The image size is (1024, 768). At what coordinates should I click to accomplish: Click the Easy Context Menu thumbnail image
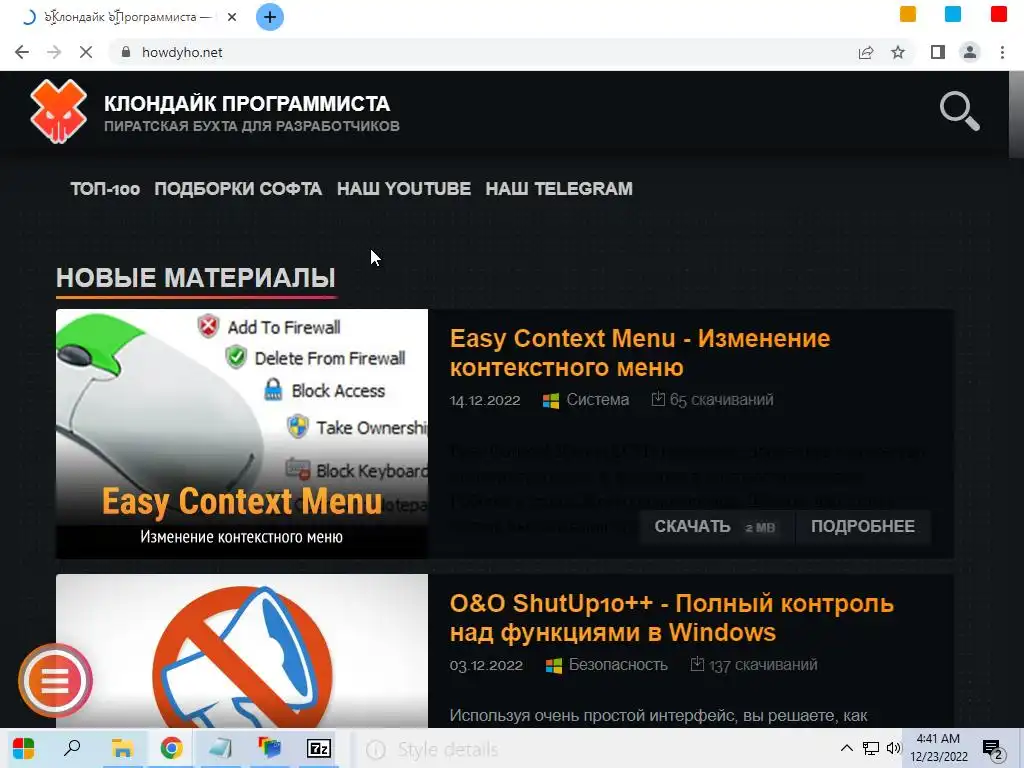[x=242, y=434]
